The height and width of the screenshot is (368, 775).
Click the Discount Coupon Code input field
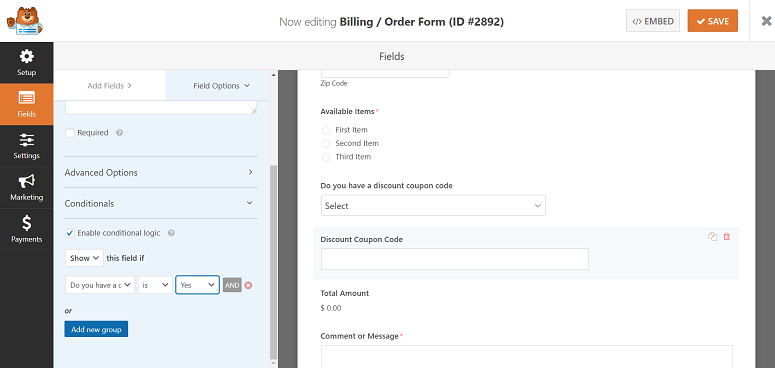pyautogui.click(x=455, y=259)
